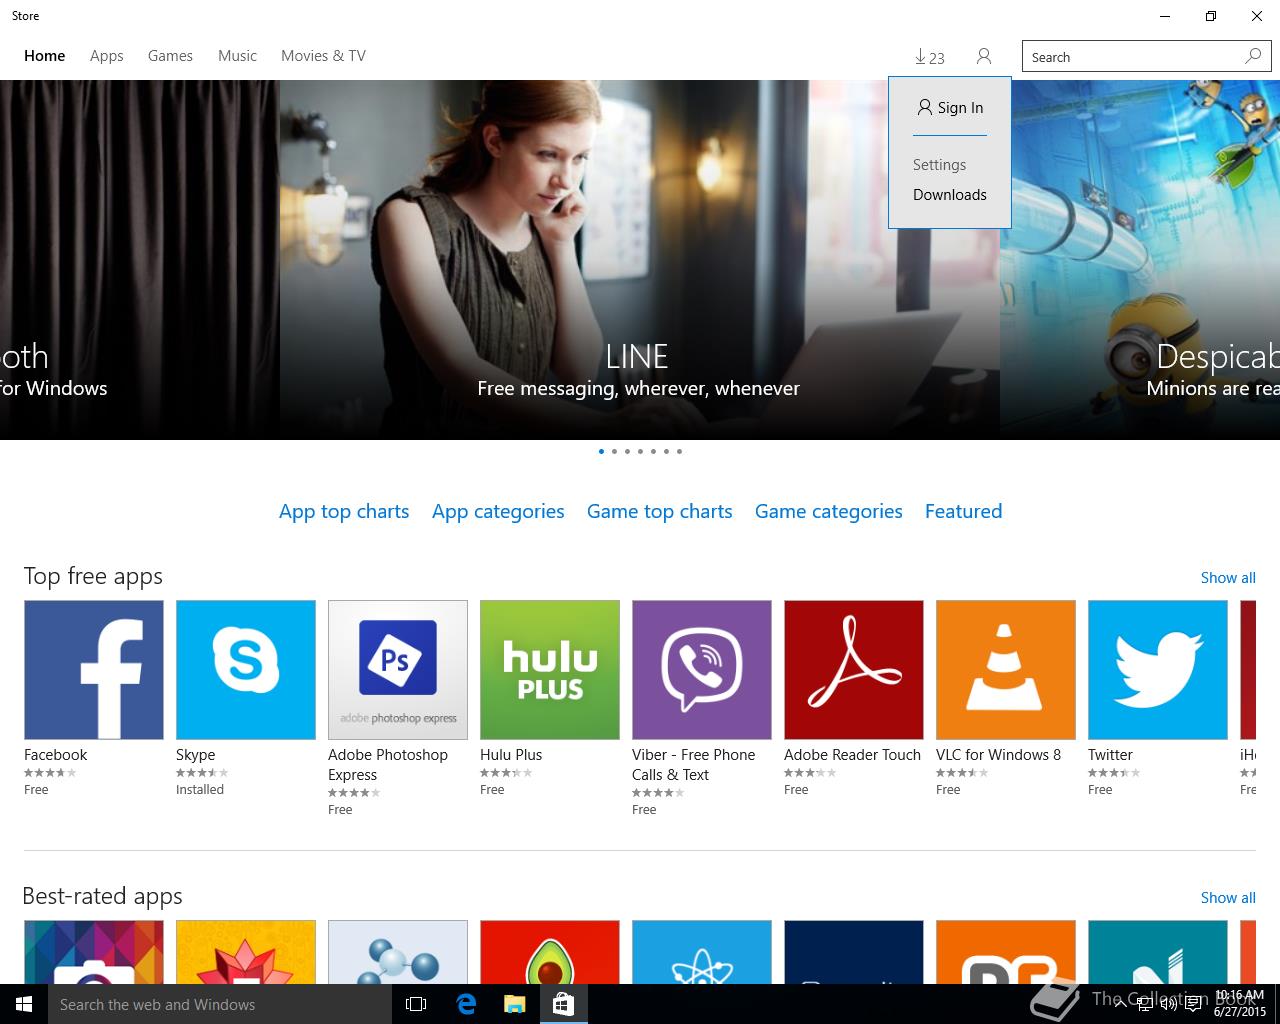The height and width of the screenshot is (1024, 1280).
Task: Click the volume icon in system tray
Action: pyautogui.click(x=1169, y=1004)
